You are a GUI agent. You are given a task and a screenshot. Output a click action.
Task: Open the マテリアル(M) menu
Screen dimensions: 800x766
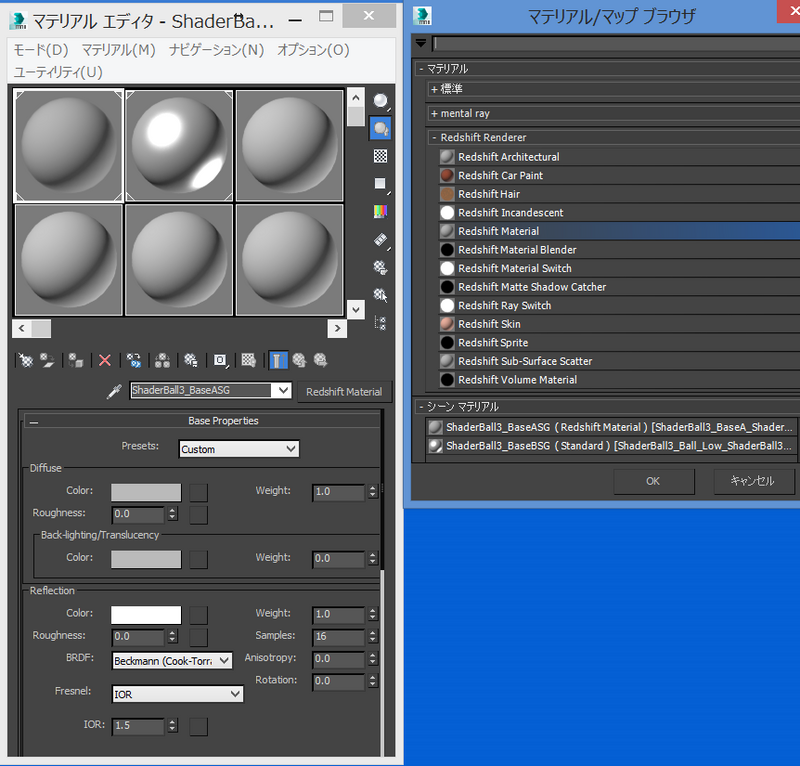pyautogui.click(x=118, y=50)
